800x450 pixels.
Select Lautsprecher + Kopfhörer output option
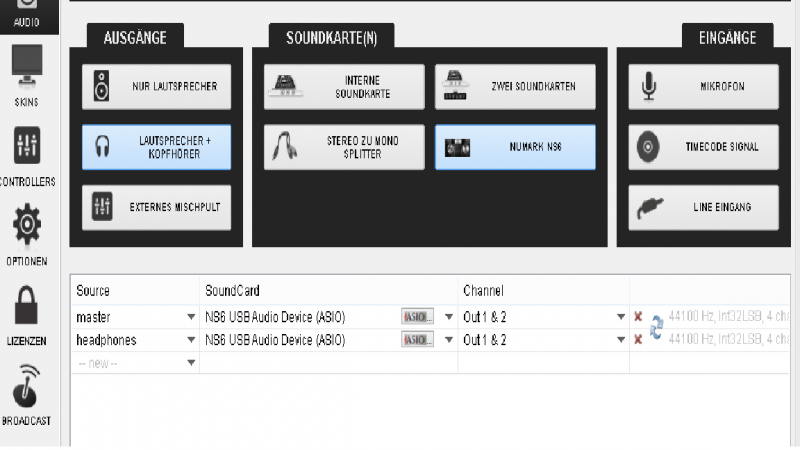point(157,147)
